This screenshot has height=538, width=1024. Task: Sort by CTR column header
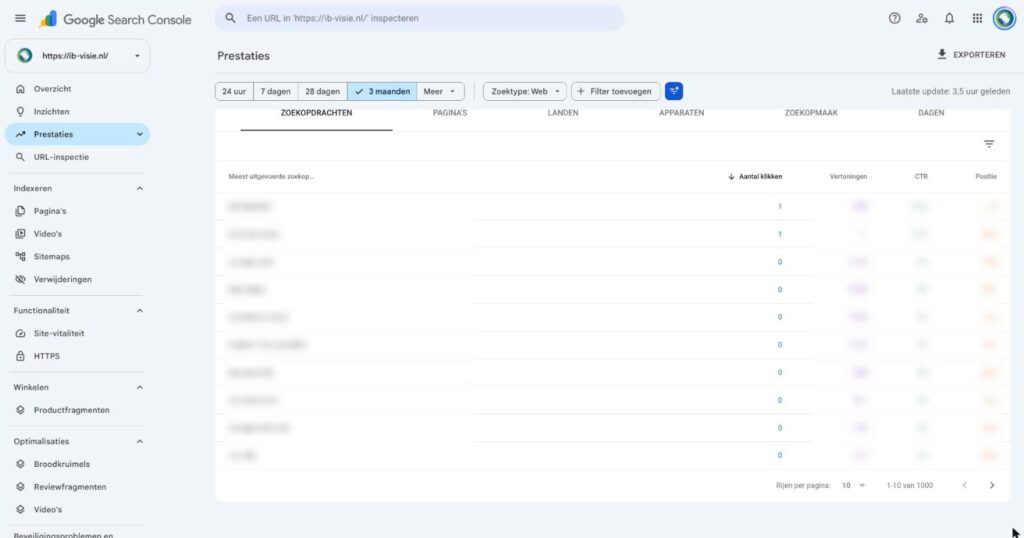coord(921,176)
